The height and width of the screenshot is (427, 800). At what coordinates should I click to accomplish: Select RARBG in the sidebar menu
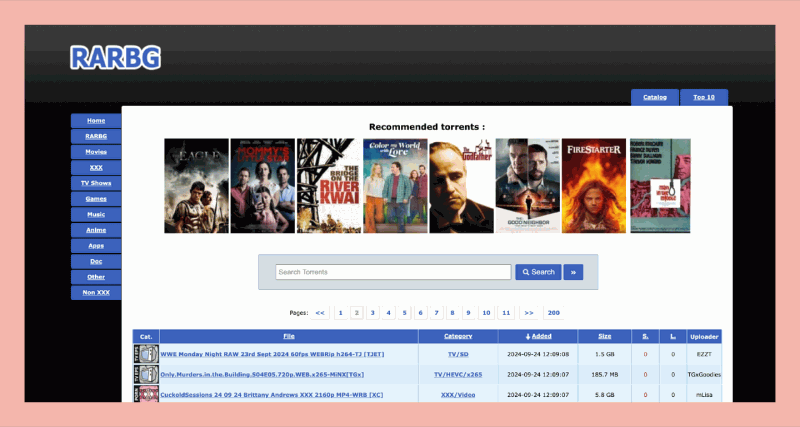tap(96, 136)
